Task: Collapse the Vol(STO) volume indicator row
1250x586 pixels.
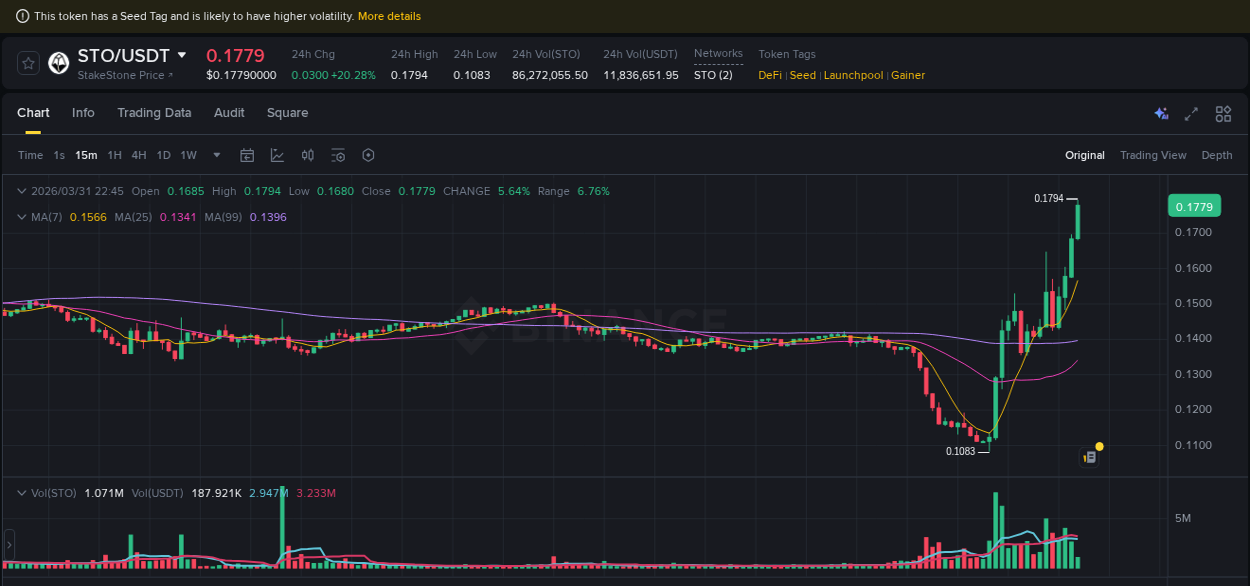Action: click(21, 492)
